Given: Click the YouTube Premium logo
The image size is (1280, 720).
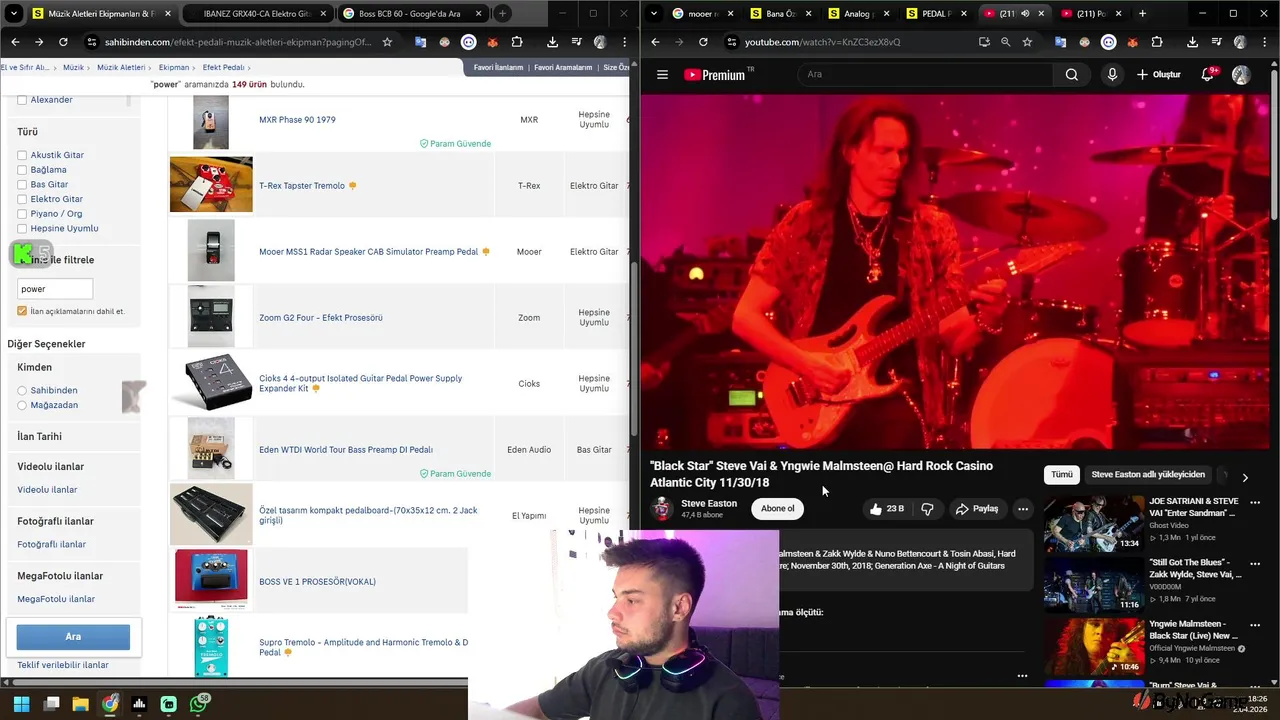Looking at the screenshot, I should pyautogui.click(x=714, y=75).
